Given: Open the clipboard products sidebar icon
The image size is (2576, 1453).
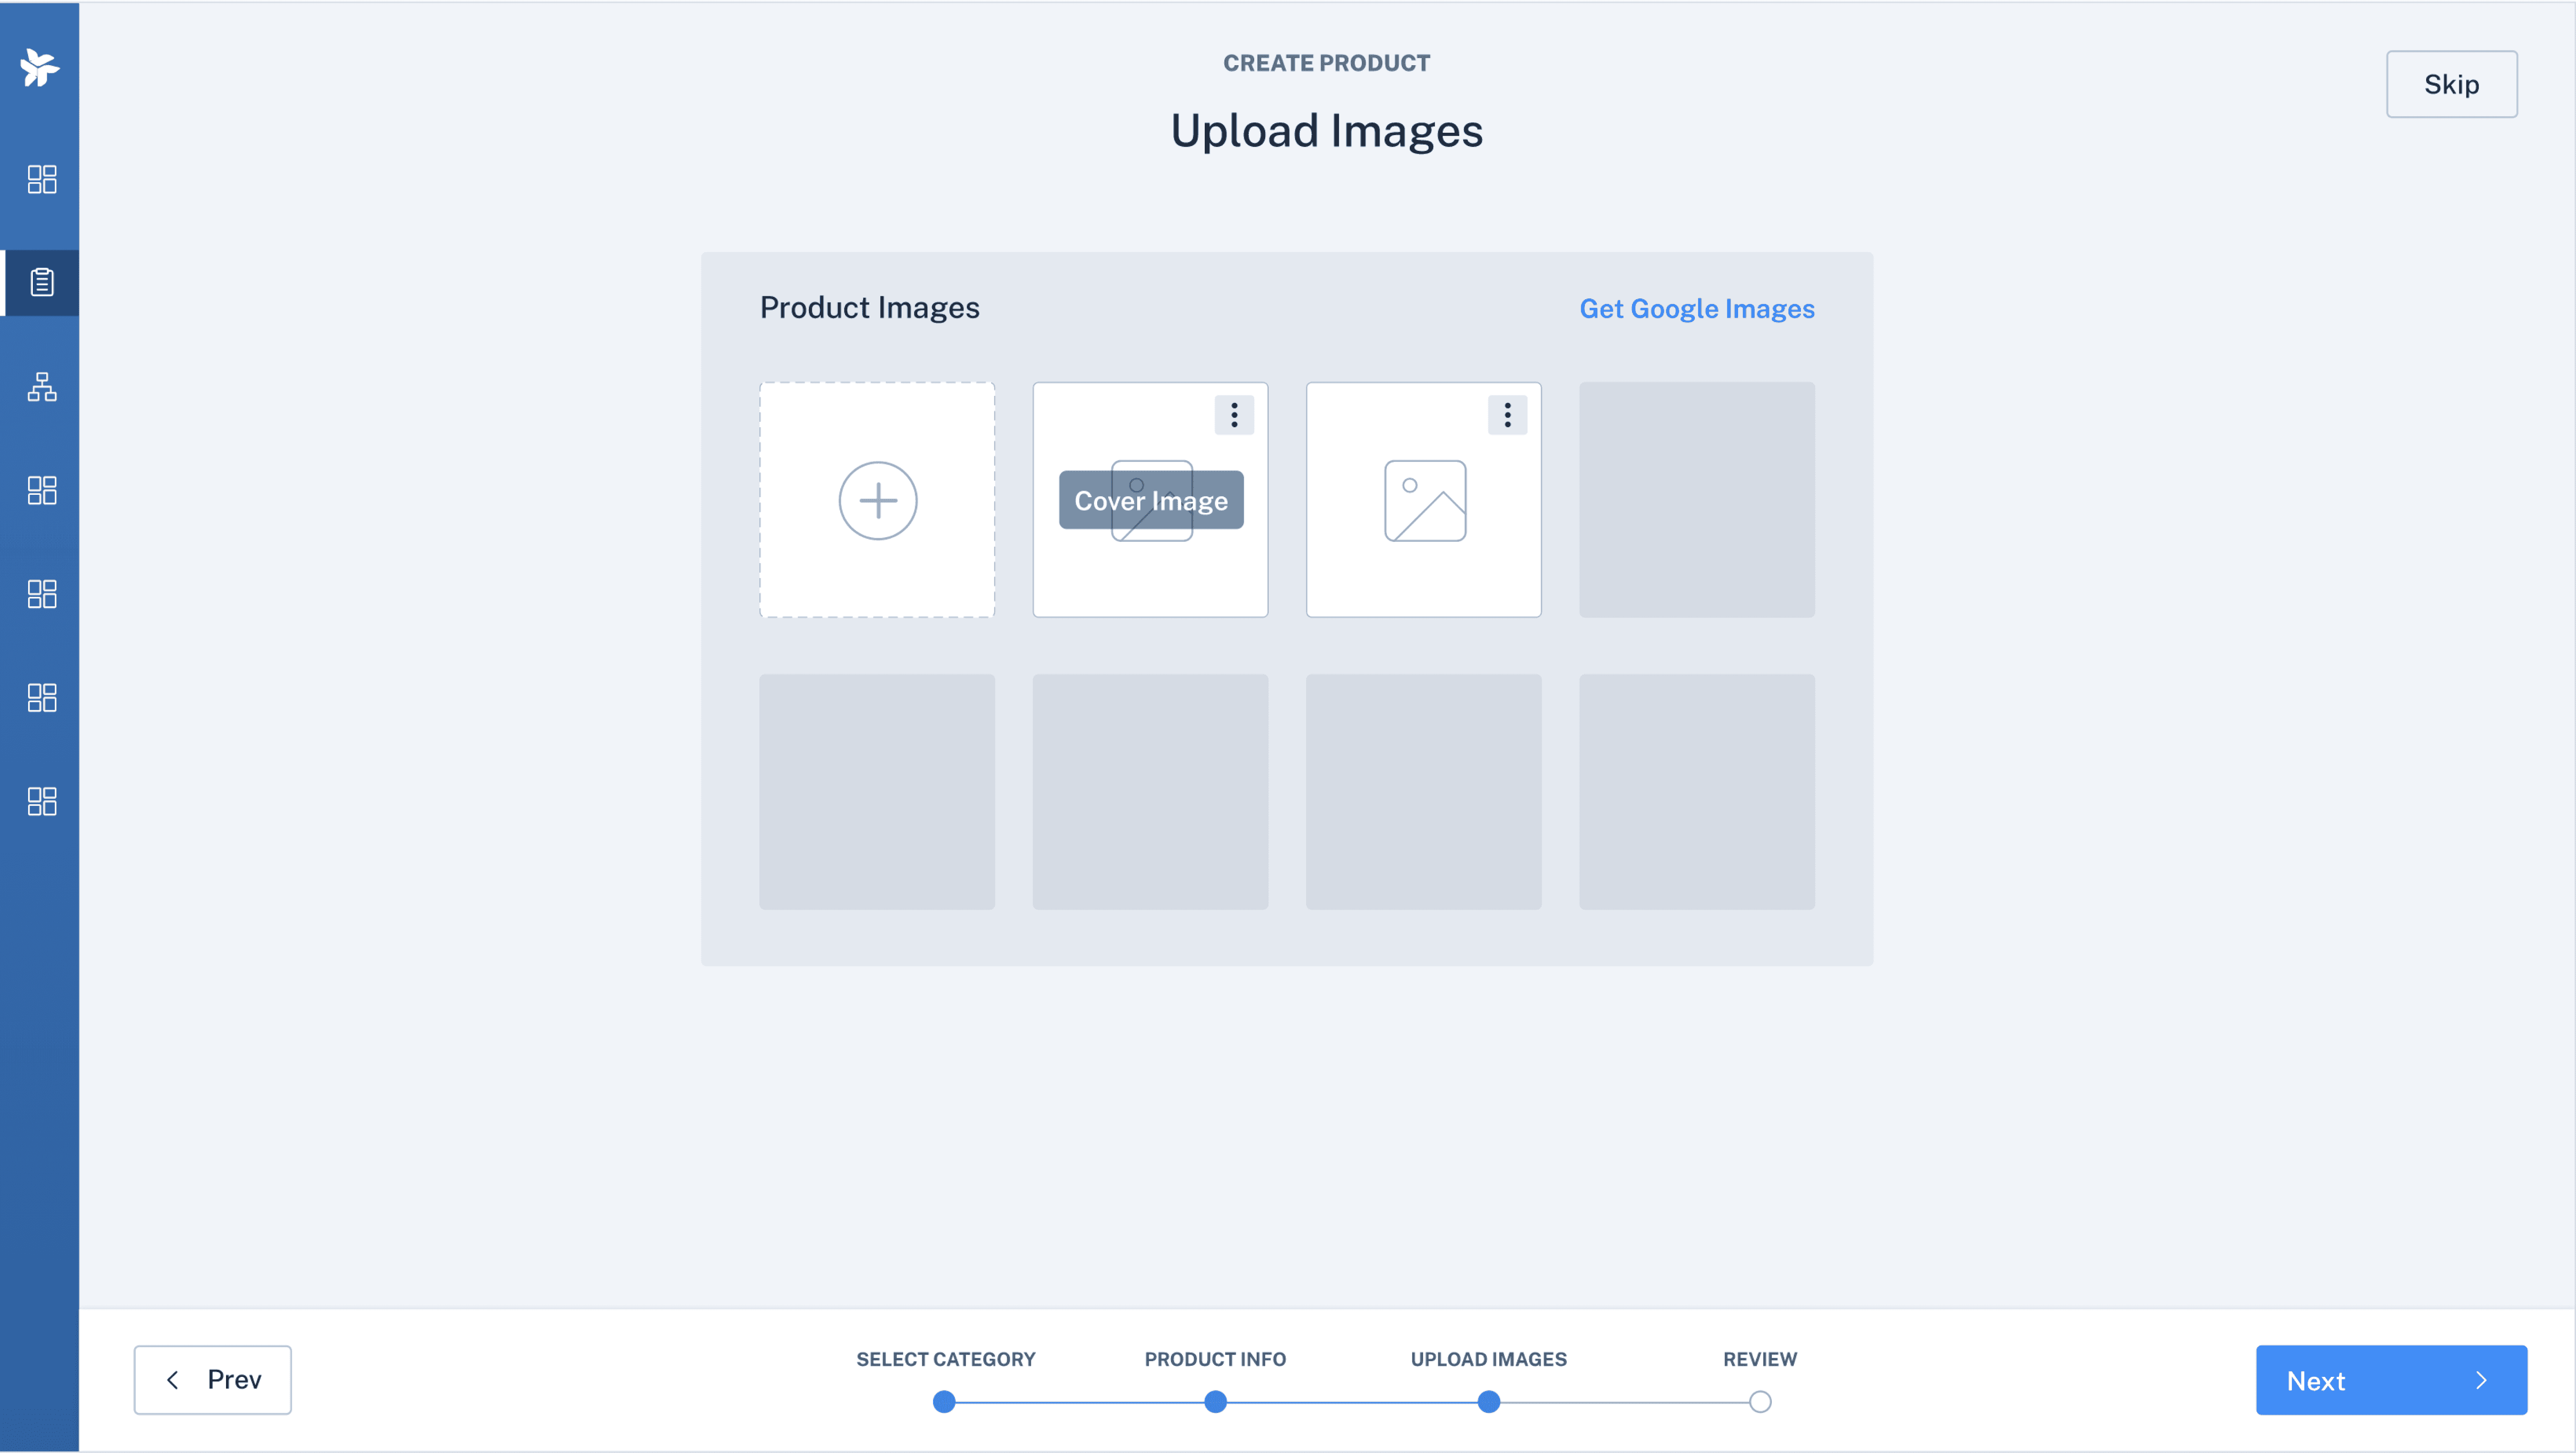Looking at the screenshot, I should (42, 282).
